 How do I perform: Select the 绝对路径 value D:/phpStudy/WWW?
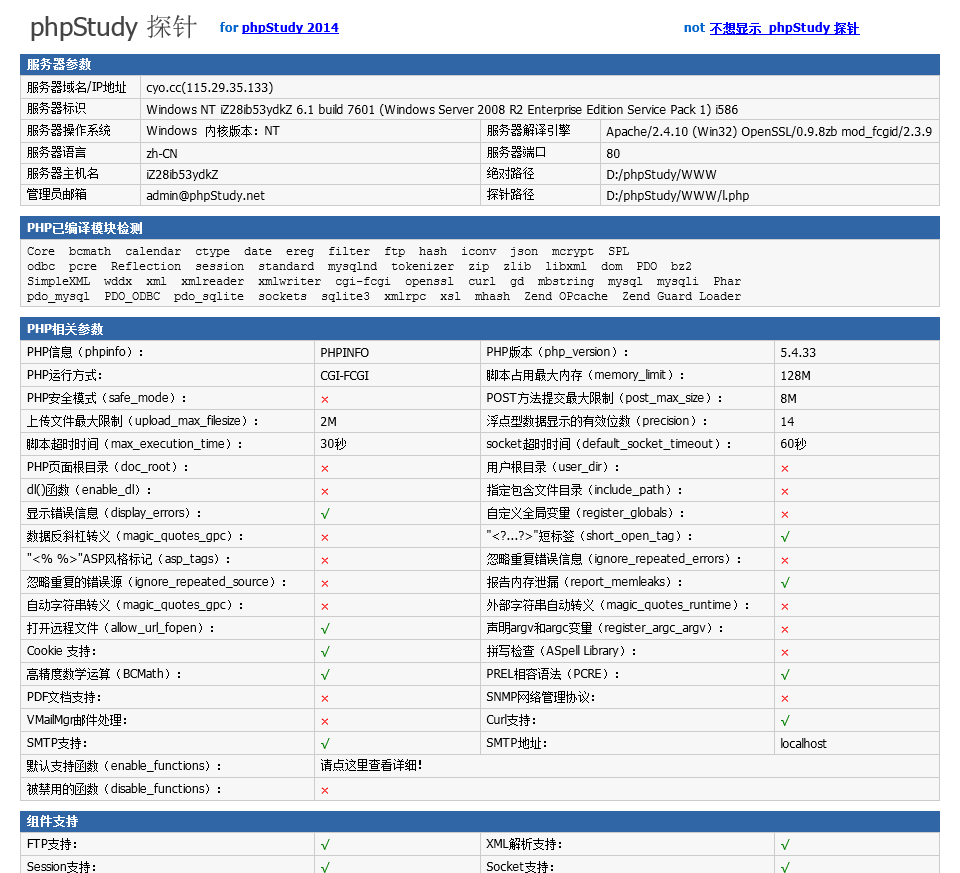pyautogui.click(x=661, y=174)
